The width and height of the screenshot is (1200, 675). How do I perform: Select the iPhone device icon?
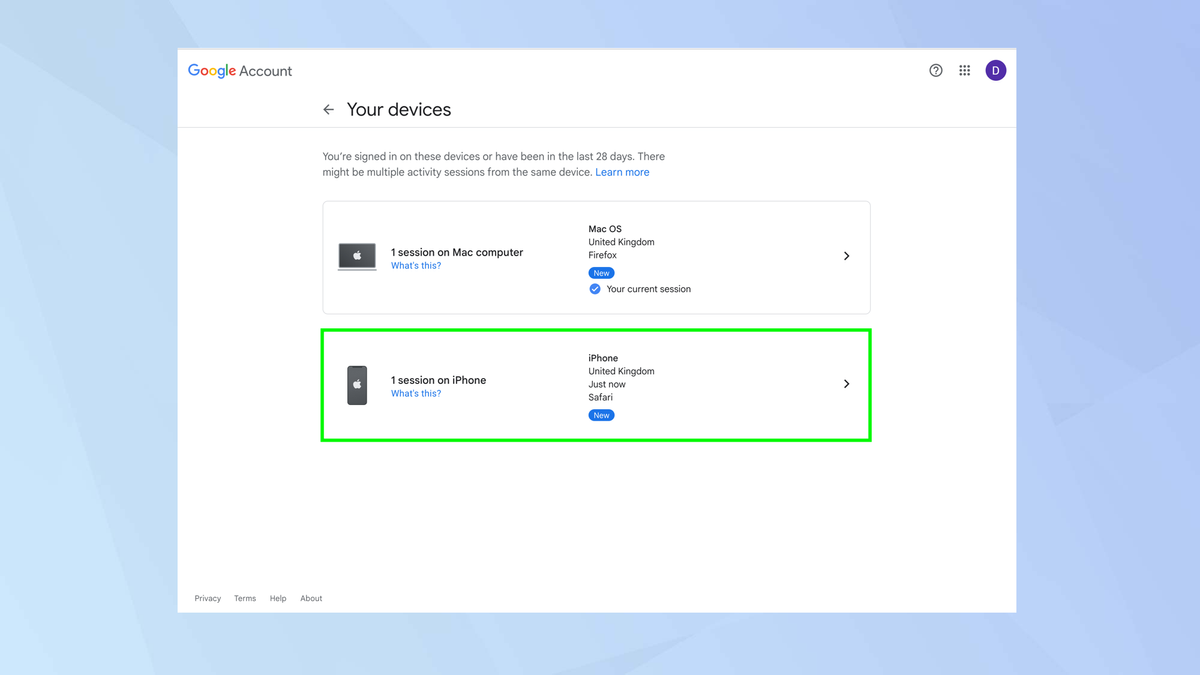[x=357, y=385]
